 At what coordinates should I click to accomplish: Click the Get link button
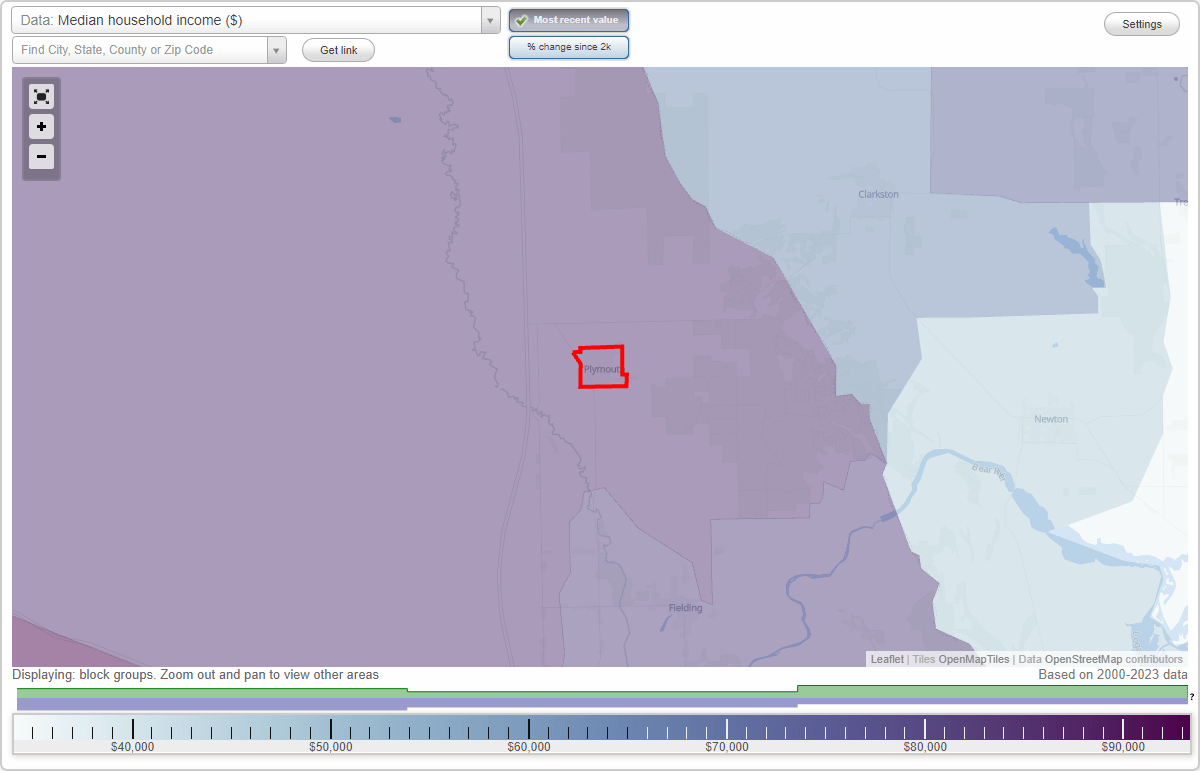coord(338,50)
